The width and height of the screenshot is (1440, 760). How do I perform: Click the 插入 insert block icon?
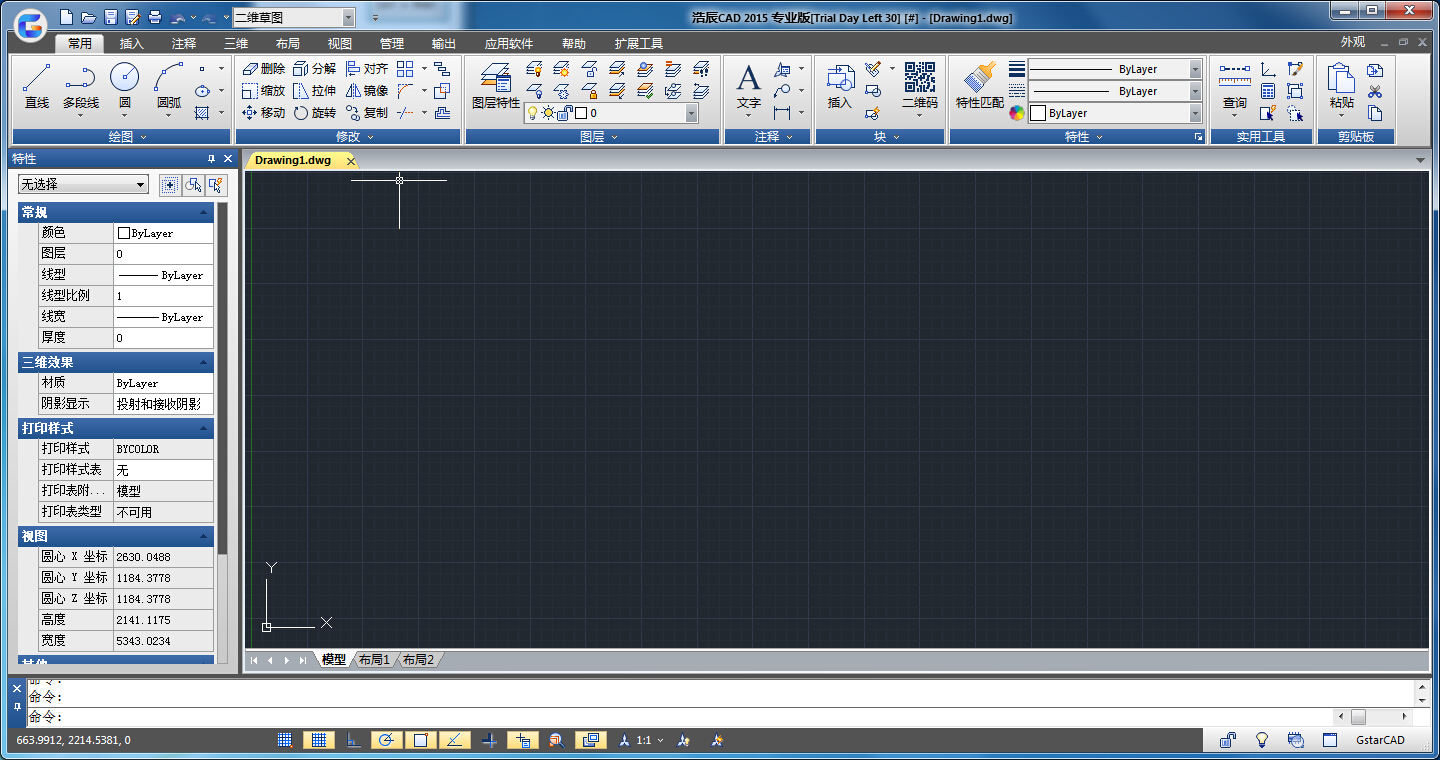click(839, 85)
